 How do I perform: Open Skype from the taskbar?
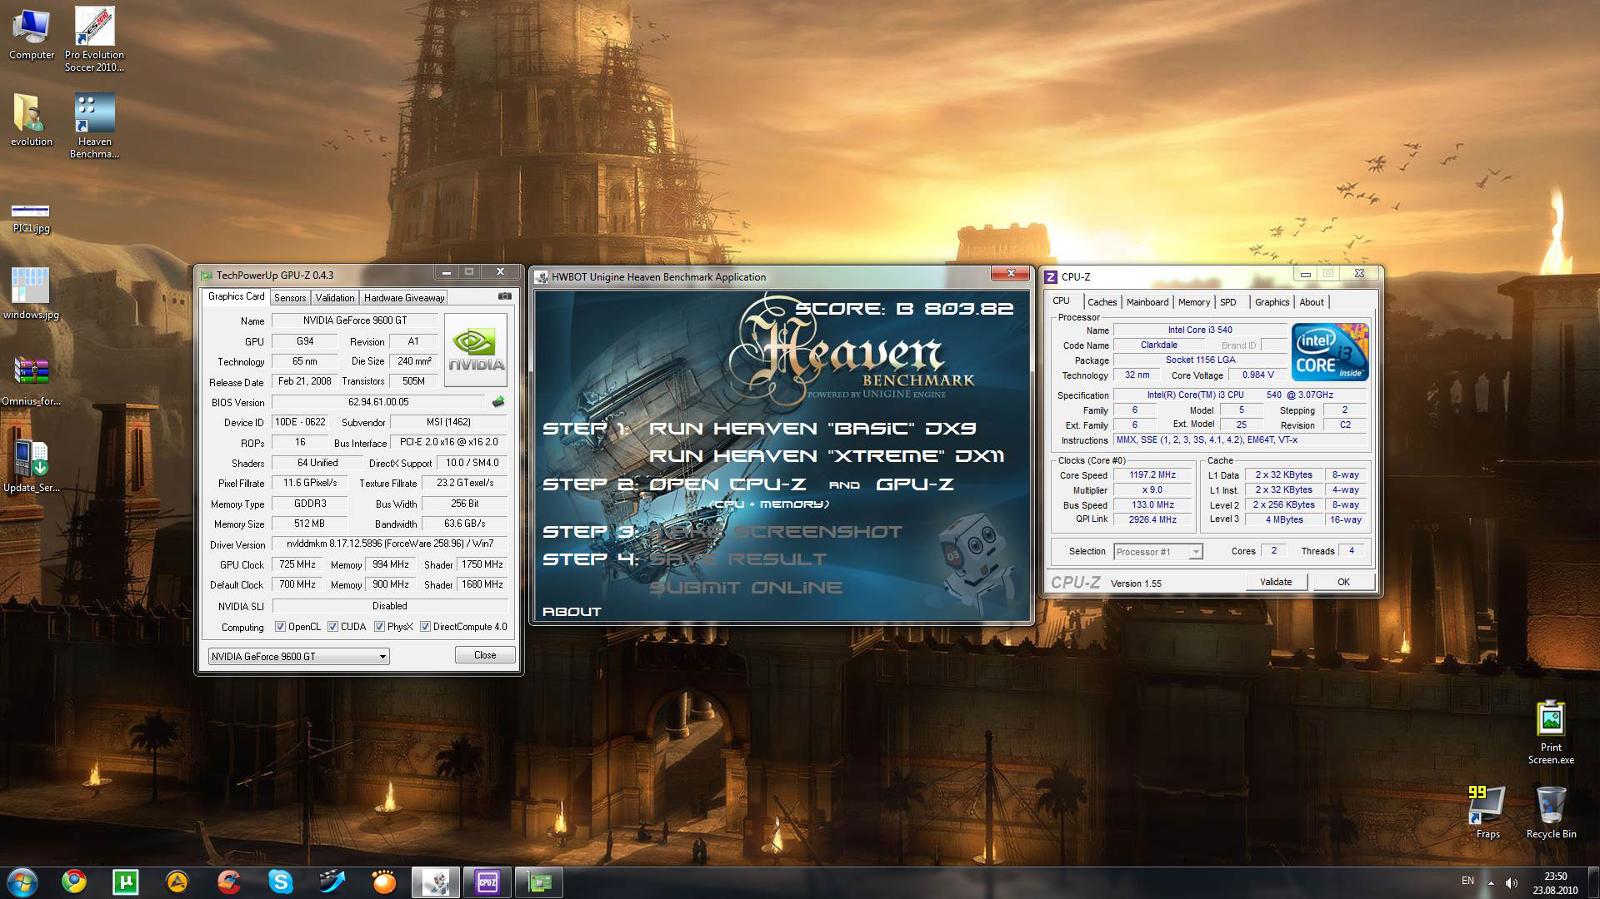(281, 882)
